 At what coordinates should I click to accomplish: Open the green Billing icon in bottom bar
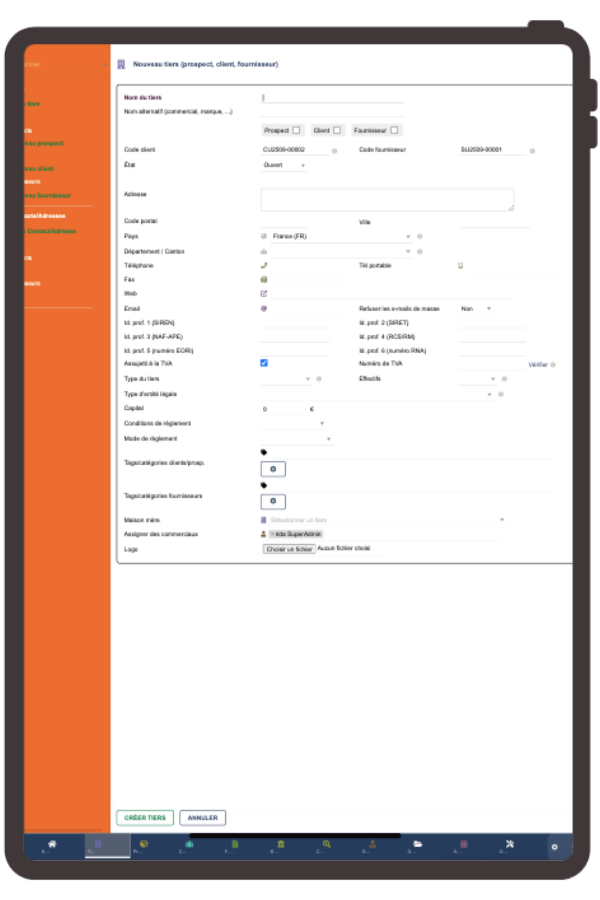point(235,844)
